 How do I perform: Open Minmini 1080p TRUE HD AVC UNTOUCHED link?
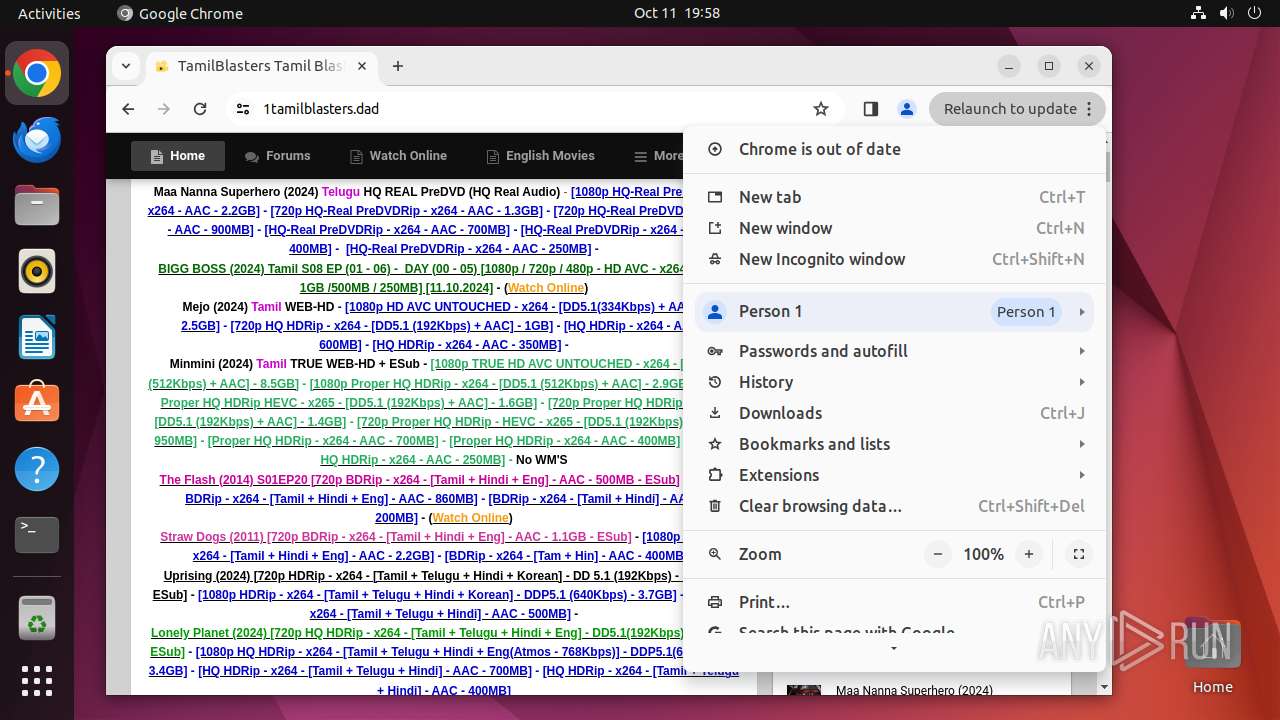(557, 364)
